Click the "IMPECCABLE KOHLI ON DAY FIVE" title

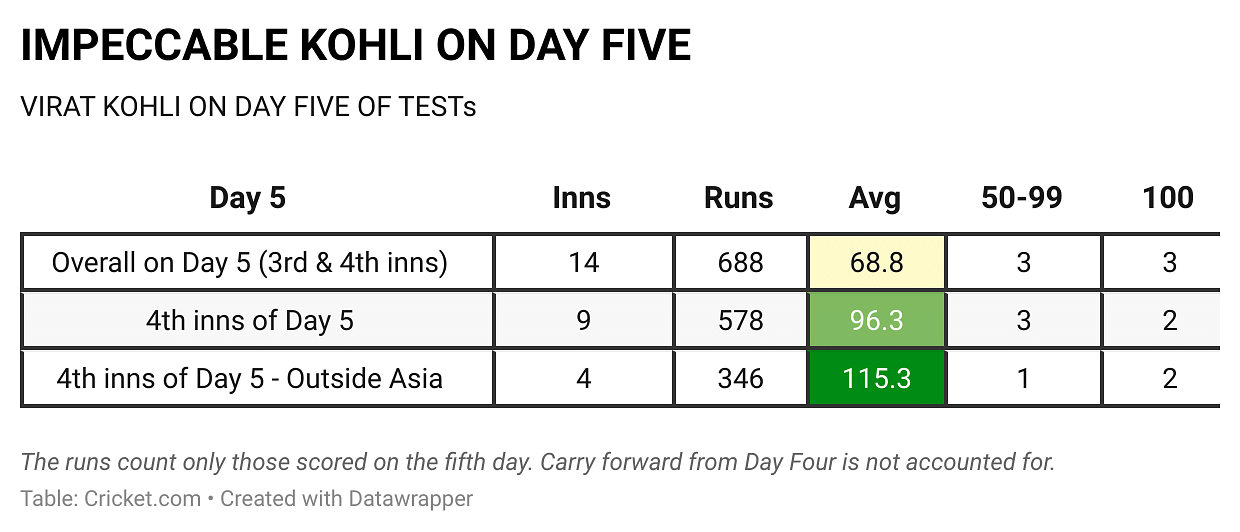coord(355,47)
